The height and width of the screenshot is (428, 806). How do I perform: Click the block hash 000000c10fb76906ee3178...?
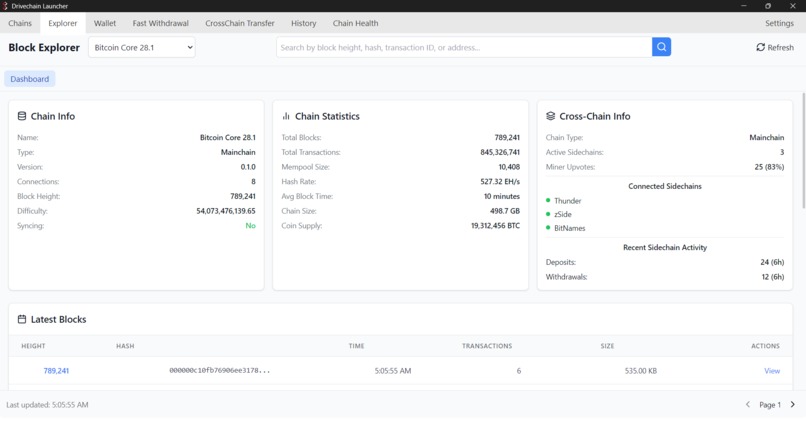coord(219,370)
